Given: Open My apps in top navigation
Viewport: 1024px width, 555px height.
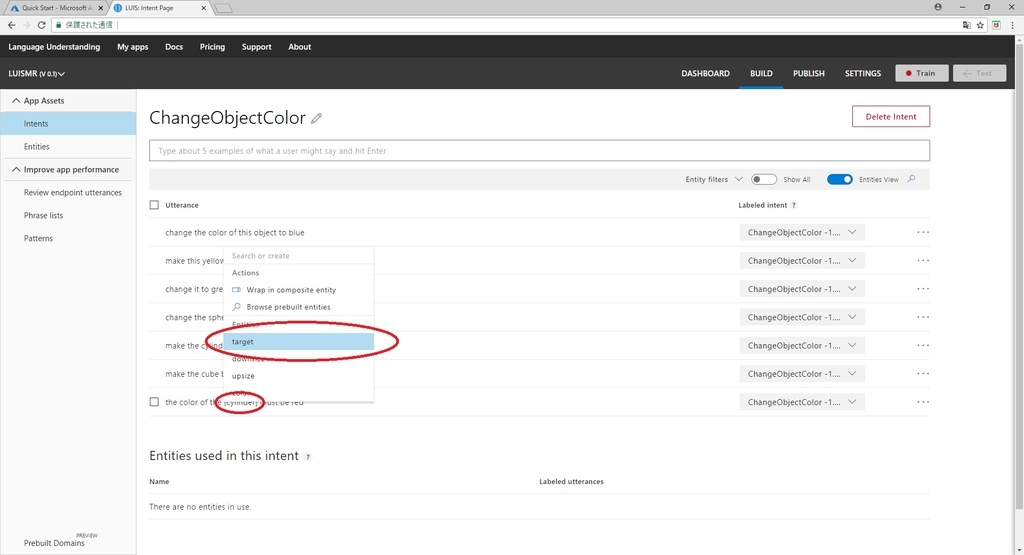Looking at the screenshot, I should [x=133, y=47].
